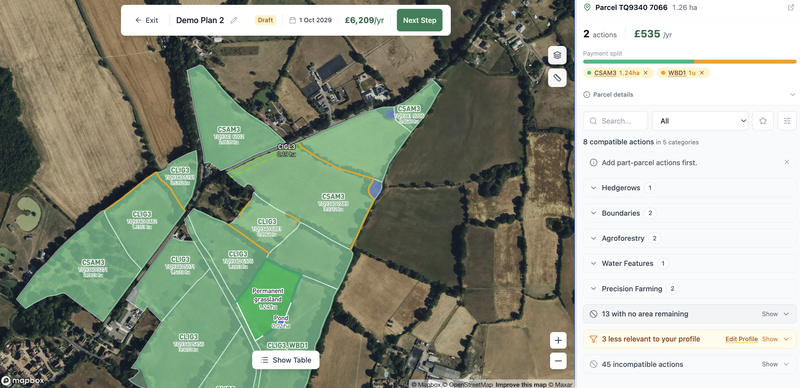Viewport: 800px width, 388px height.
Task: Click the Pond feature on map
Action: point(281,322)
